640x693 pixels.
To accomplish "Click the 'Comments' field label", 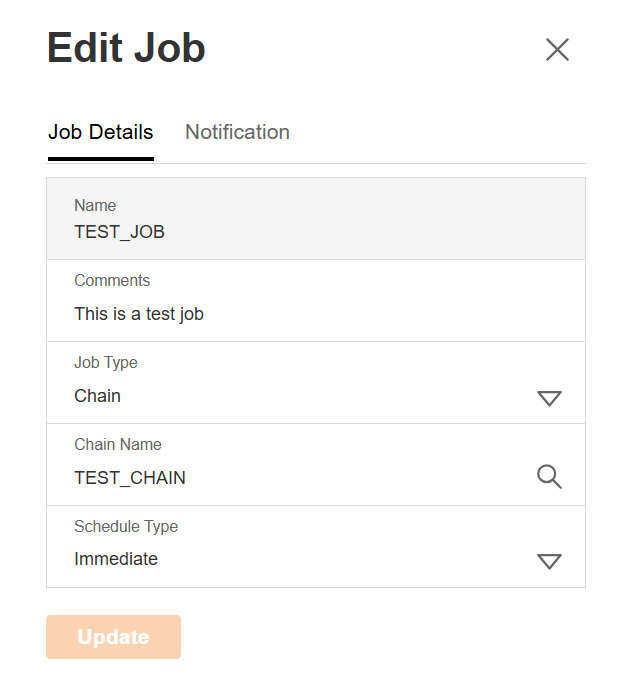I will 112,281.
